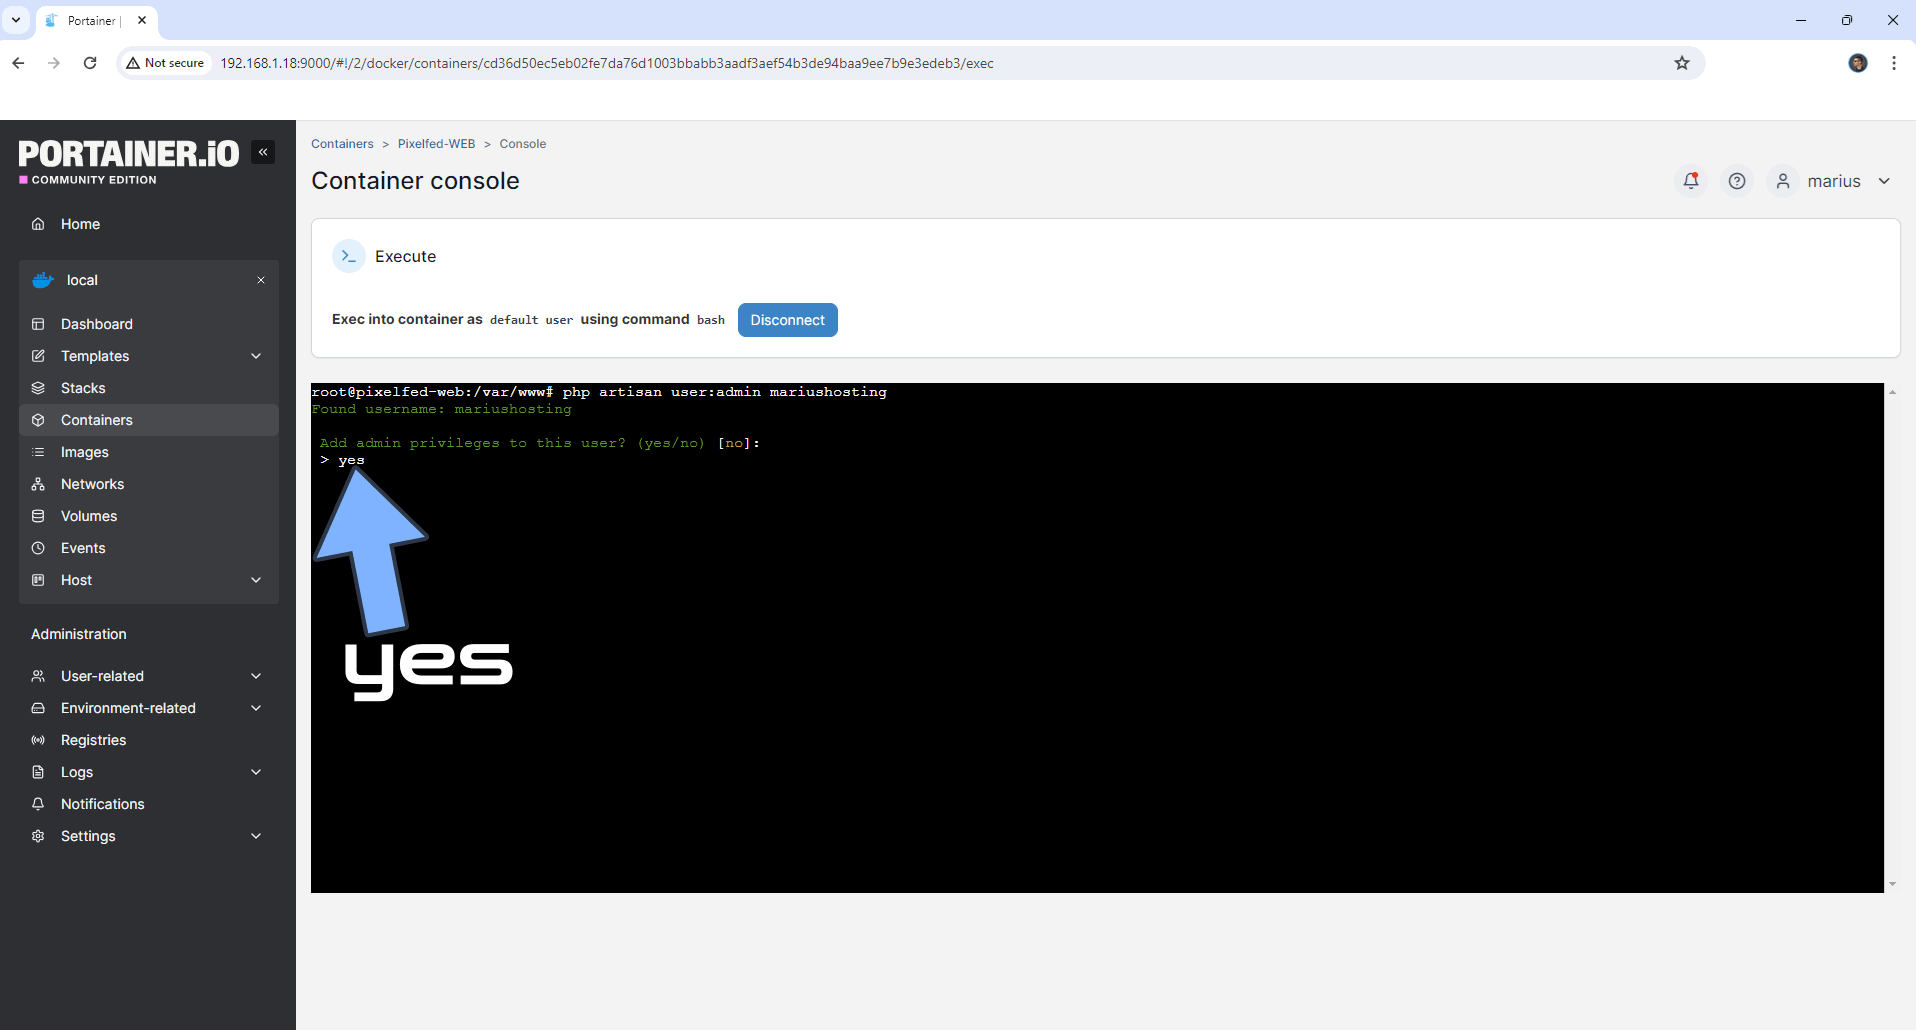Expand the Host section chevron
The height and width of the screenshot is (1030, 1916).
click(256, 580)
